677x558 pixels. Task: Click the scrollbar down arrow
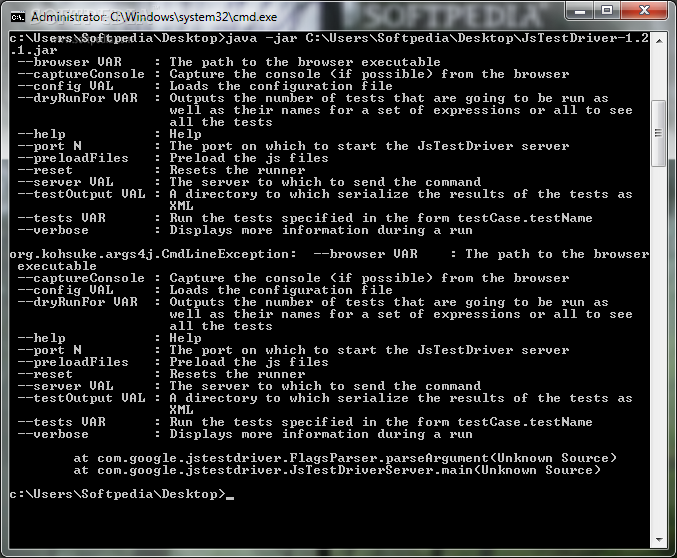coord(659,539)
